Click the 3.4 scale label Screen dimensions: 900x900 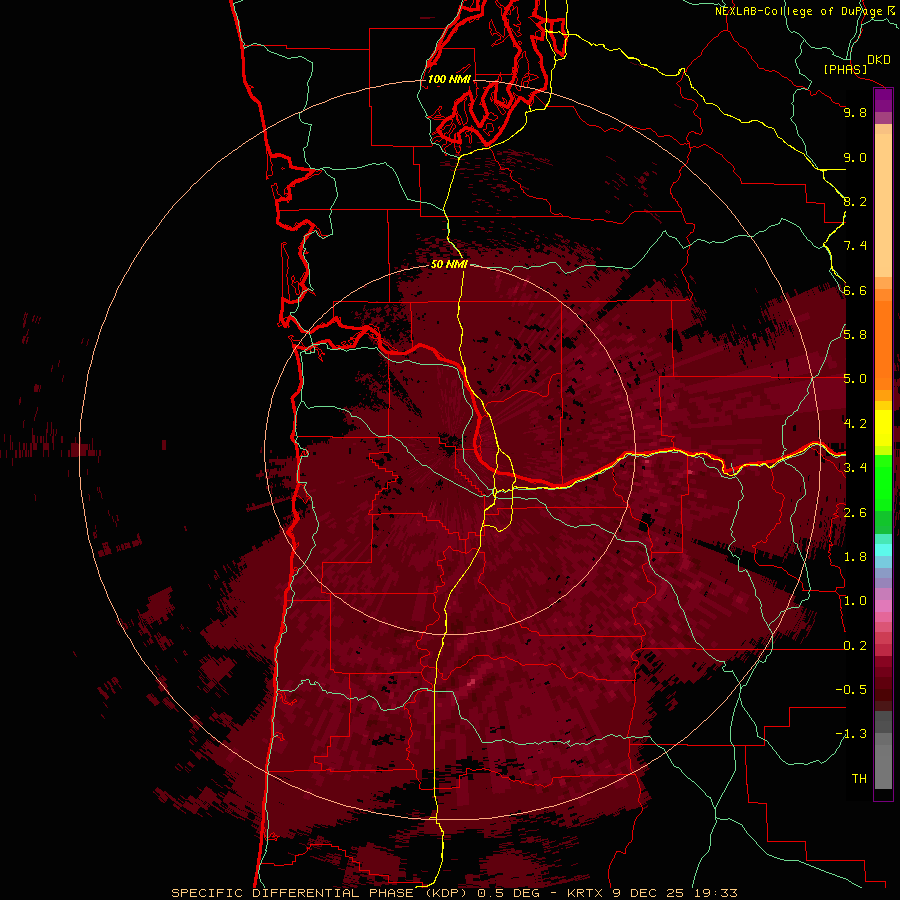(x=855, y=468)
